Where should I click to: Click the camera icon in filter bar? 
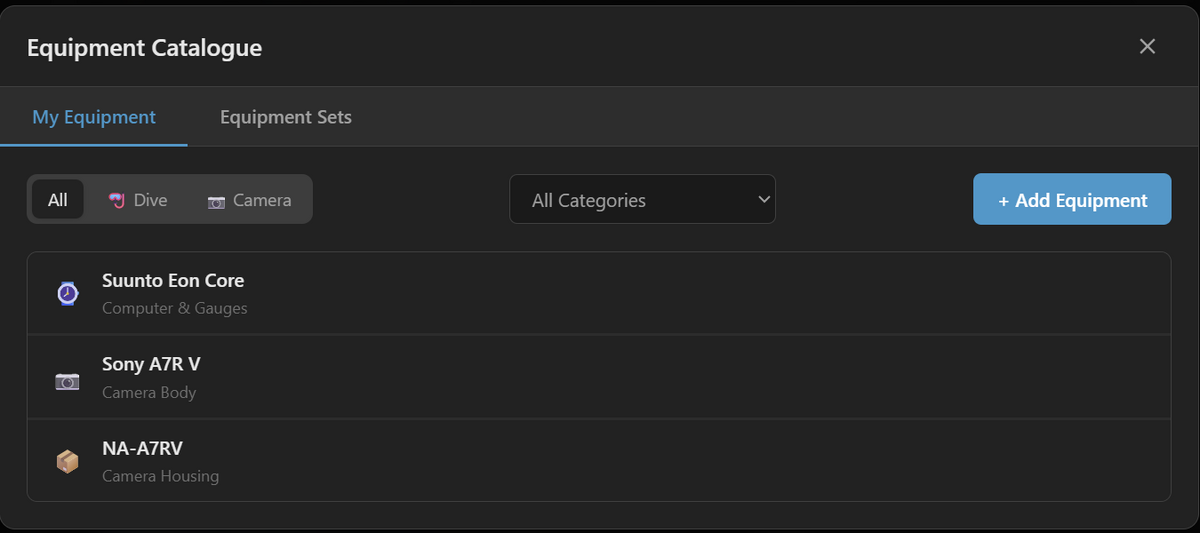(216, 201)
